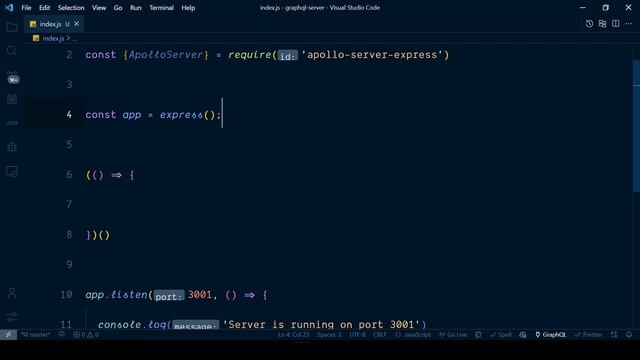This screenshot has height=360, width=640.
Task: Click line number 4 in the gutter
Action: [69, 115]
